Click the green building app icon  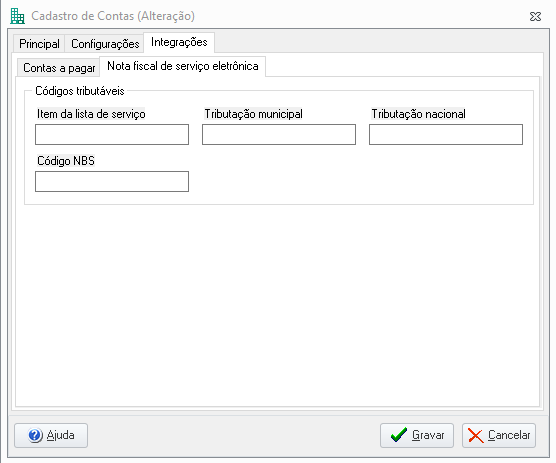[17, 16]
